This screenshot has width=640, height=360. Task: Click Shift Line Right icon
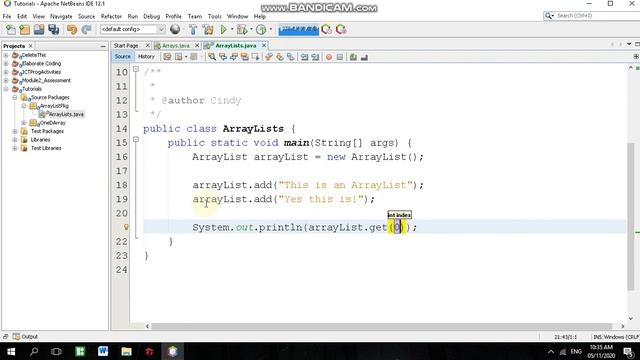click(x=316, y=57)
